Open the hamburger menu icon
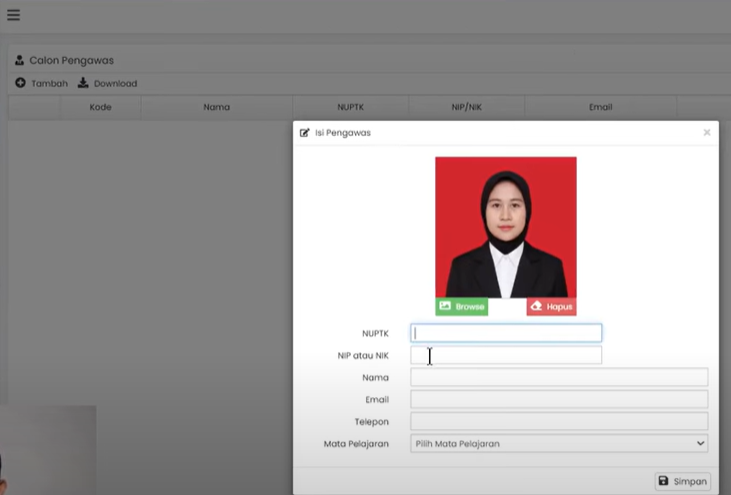 click(14, 15)
